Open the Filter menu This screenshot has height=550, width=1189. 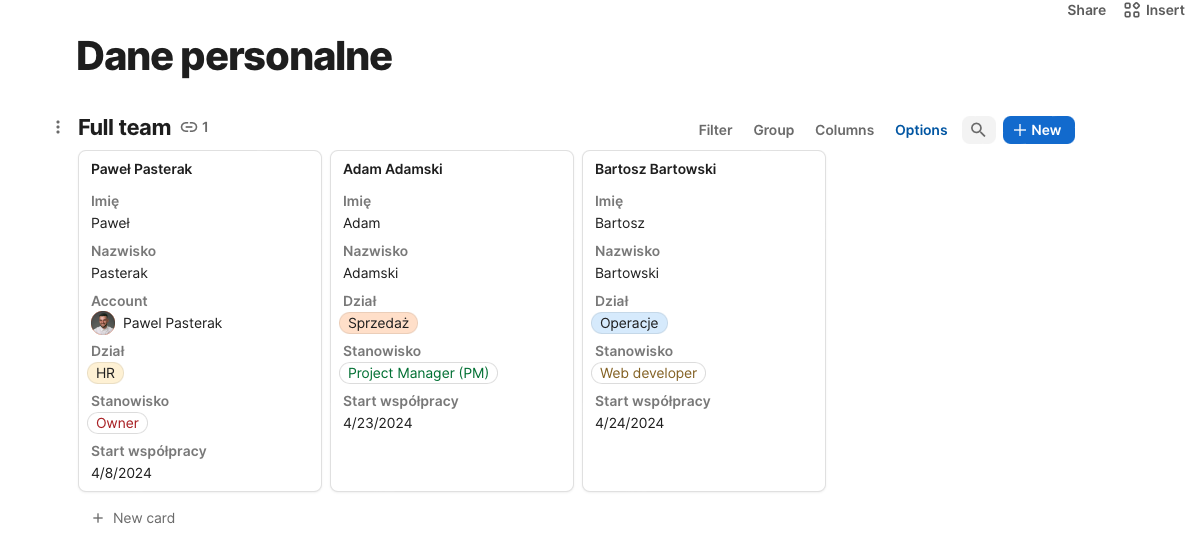[715, 130]
